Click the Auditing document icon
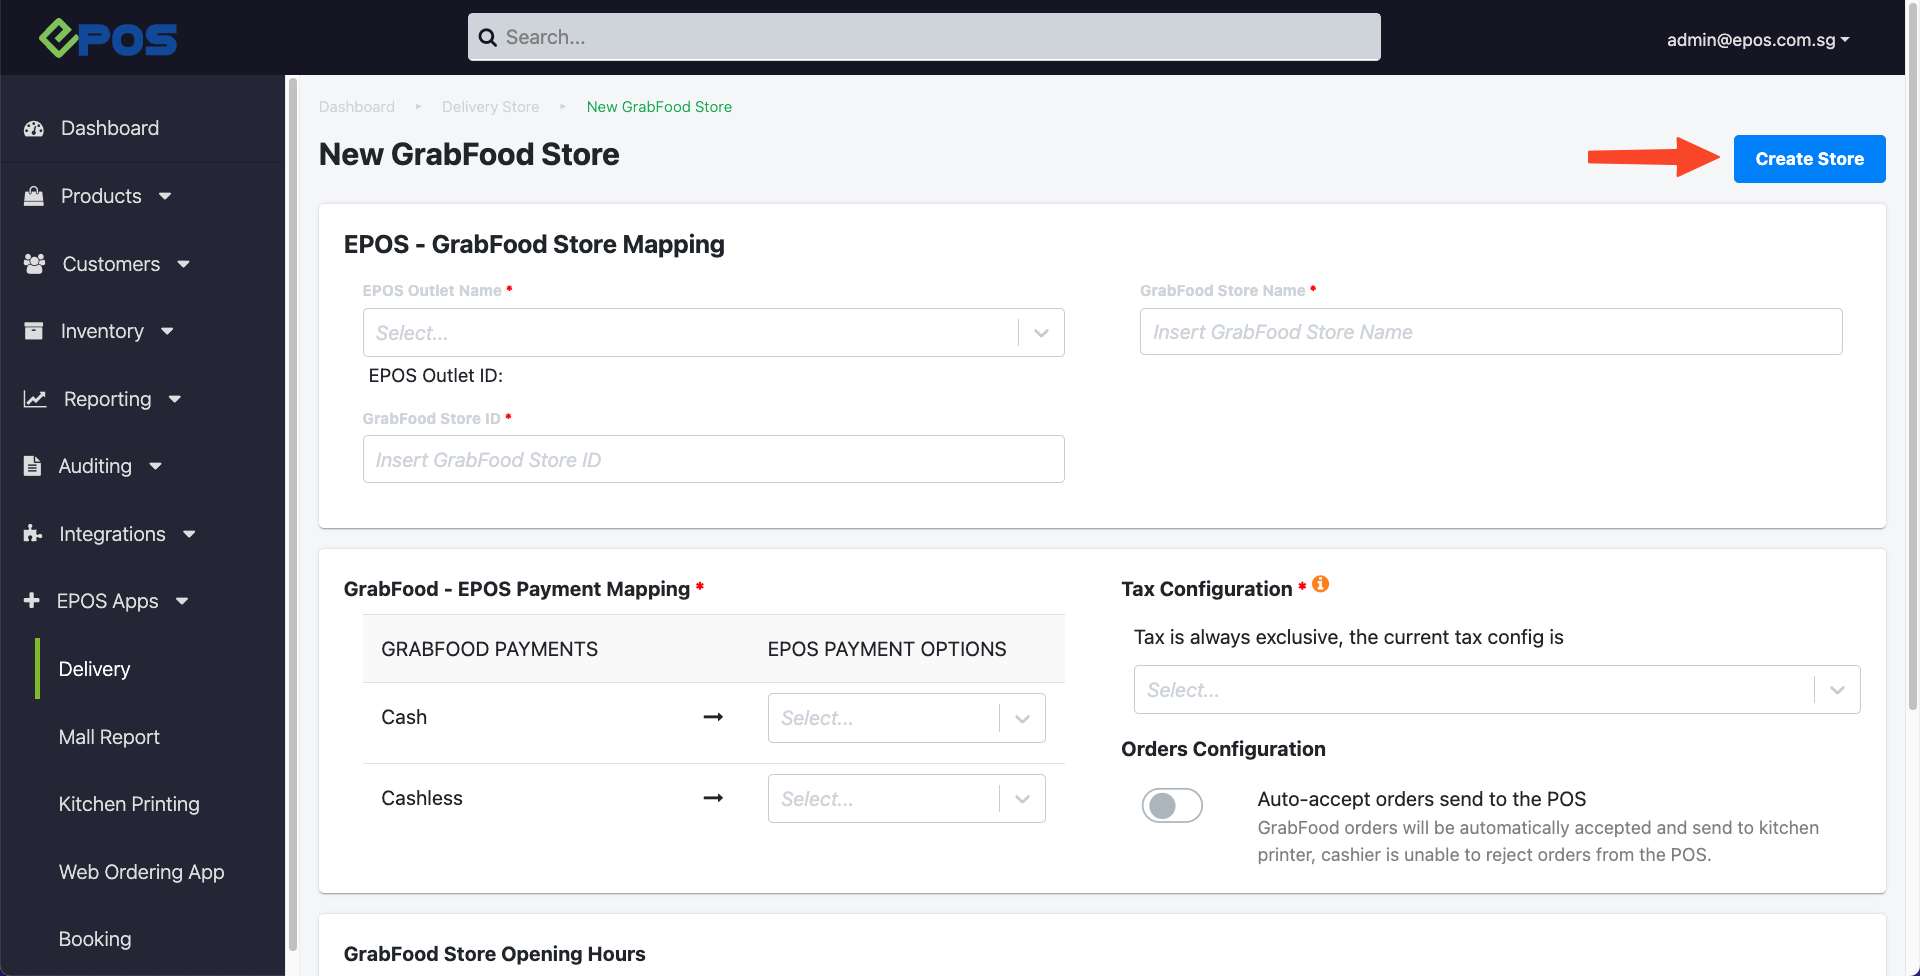 pyautogui.click(x=32, y=466)
